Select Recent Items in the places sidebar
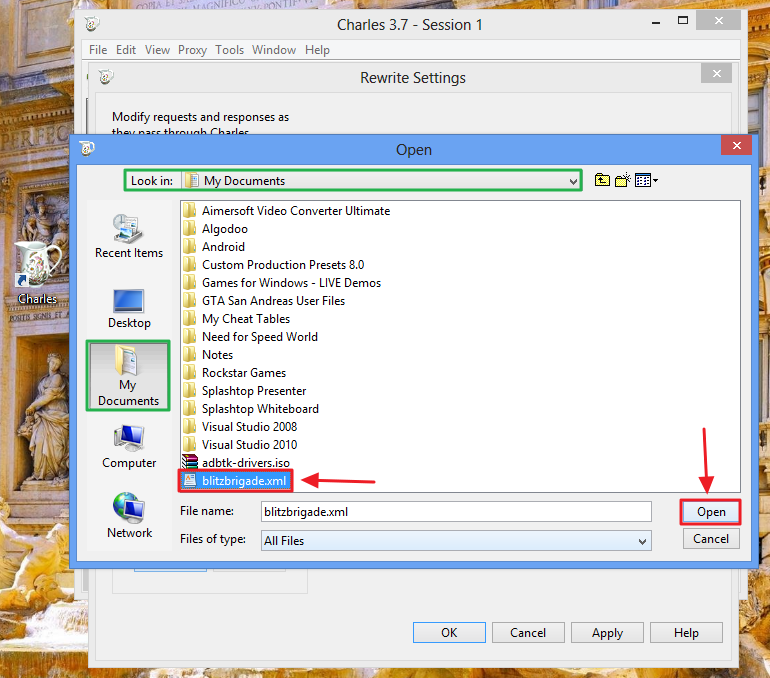The height and width of the screenshot is (678, 770). click(x=129, y=236)
